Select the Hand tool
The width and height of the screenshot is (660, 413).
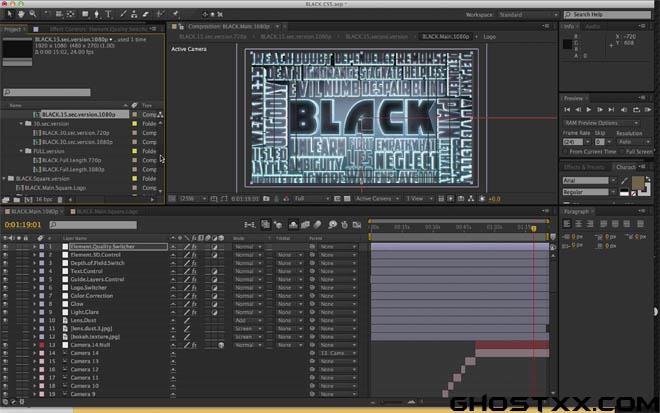[21, 14]
